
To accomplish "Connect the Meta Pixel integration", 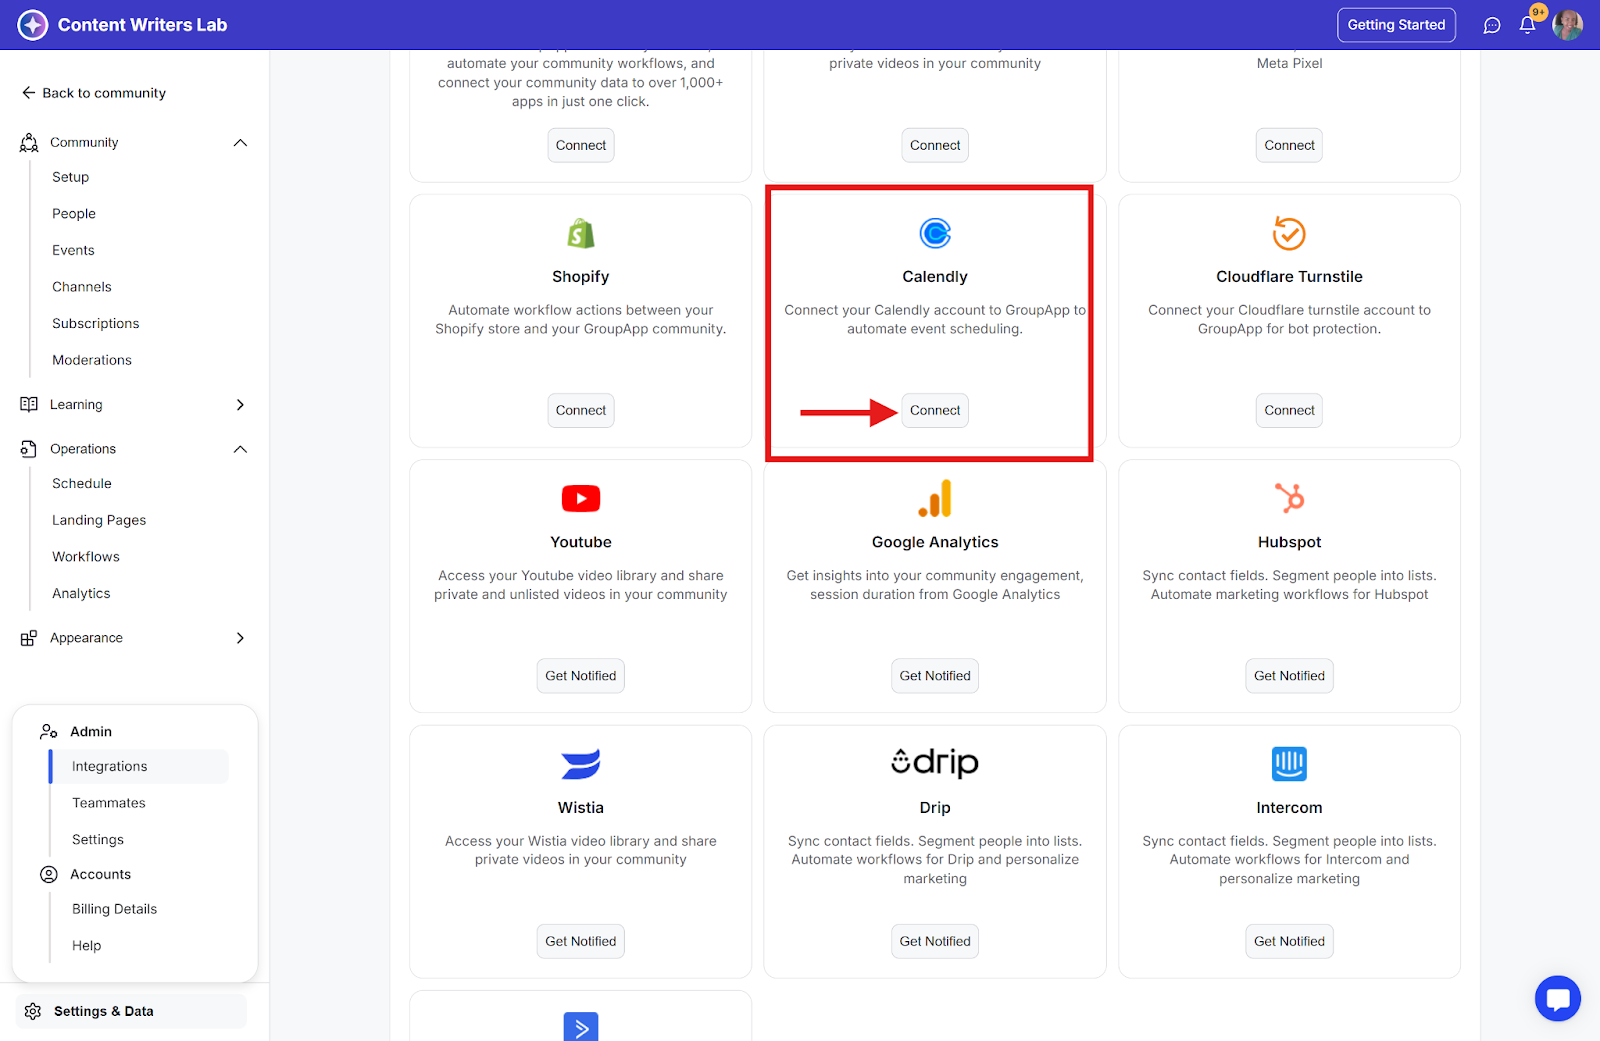I will point(1289,146).
